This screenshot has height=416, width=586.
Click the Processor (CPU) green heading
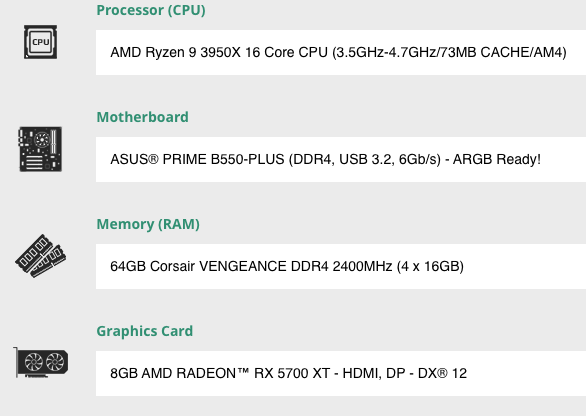[x=151, y=10]
